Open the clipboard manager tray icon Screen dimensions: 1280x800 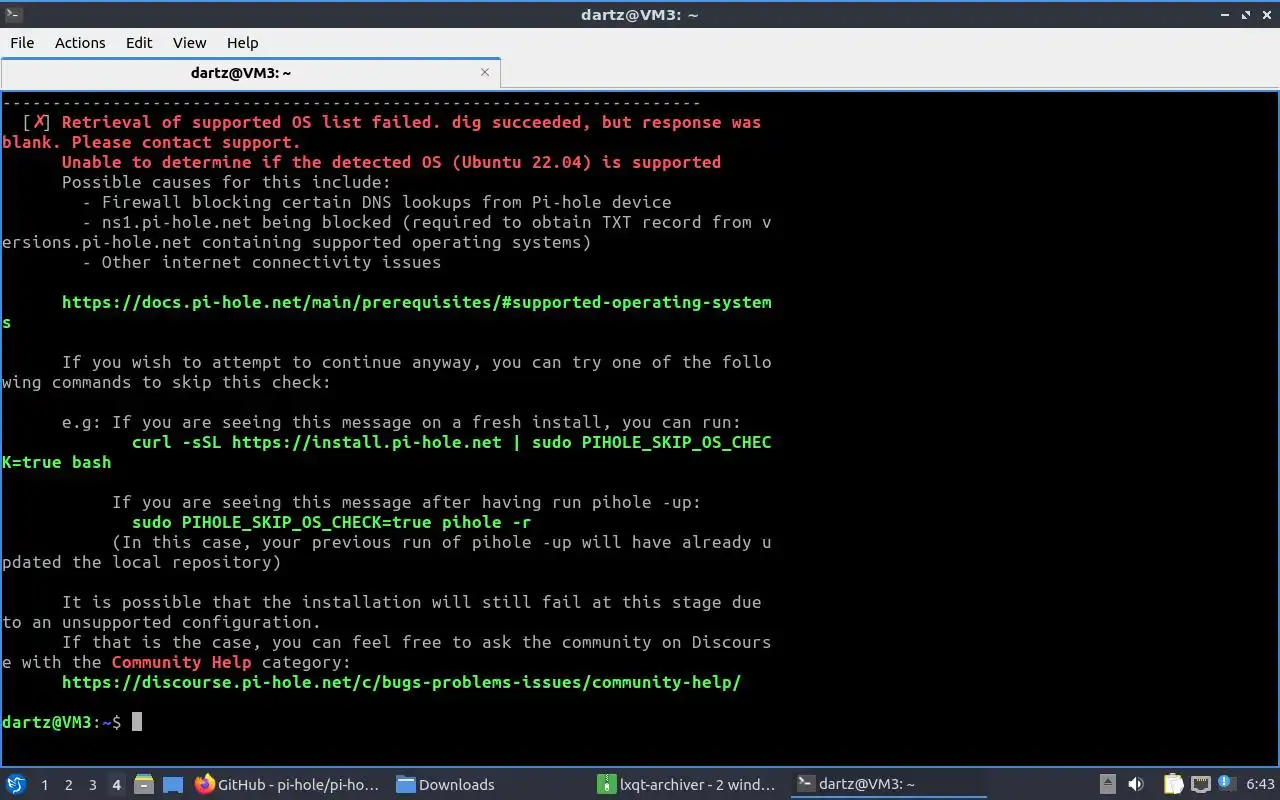click(1174, 785)
